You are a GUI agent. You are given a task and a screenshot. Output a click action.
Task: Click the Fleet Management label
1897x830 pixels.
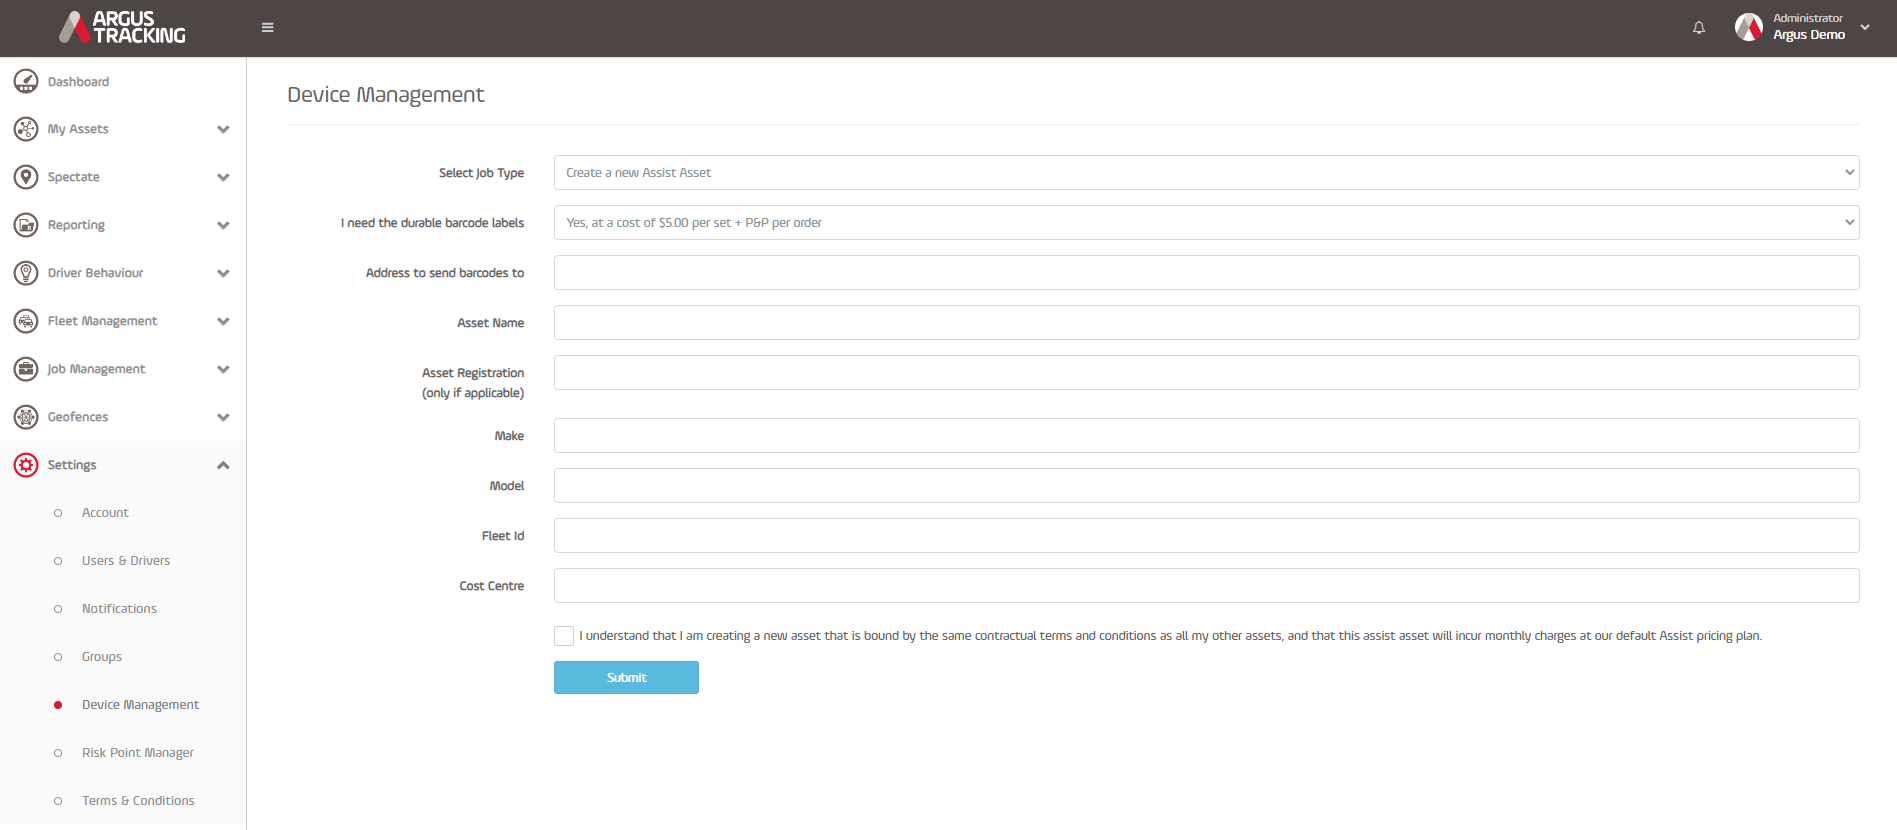102,321
